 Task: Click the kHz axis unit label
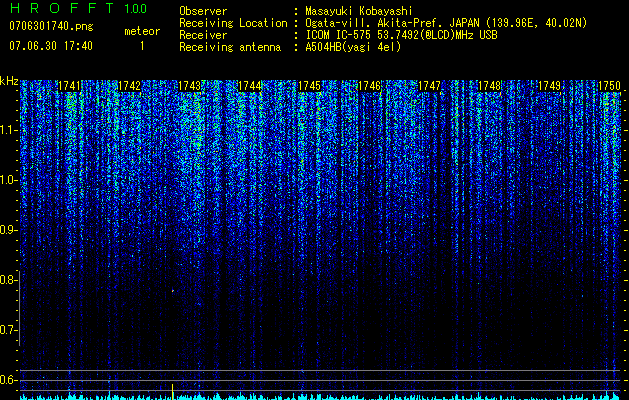coord(9,81)
